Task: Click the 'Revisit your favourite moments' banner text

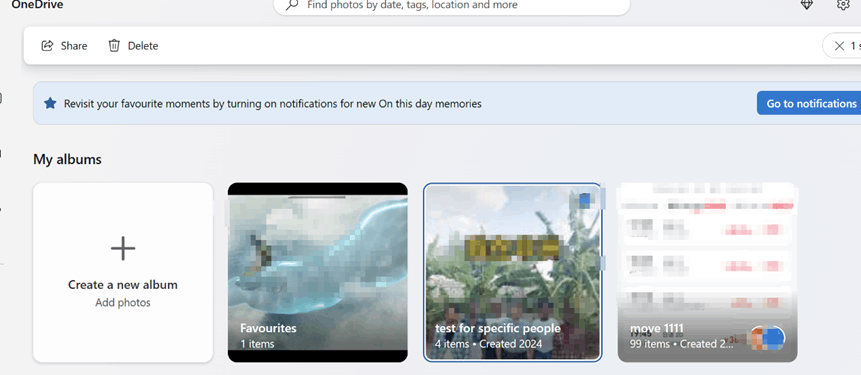Action: click(273, 103)
